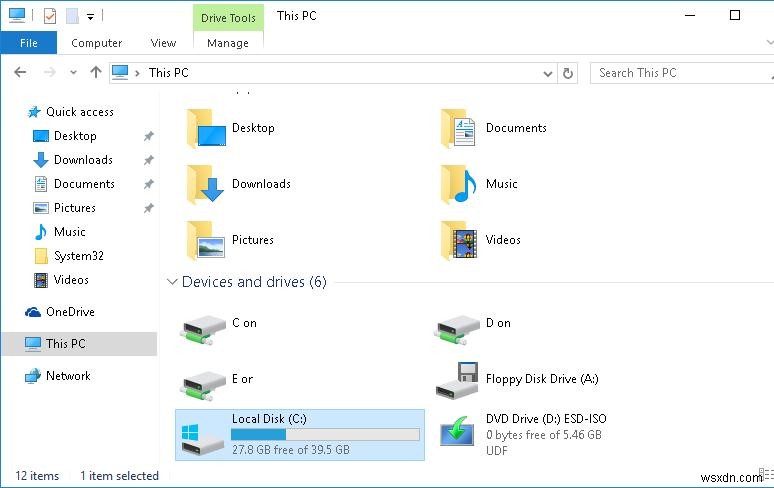Image resolution: width=774 pixels, height=488 pixels.
Task: Click '27.8 GB free of 39.5 GB' text
Action: 291,450
